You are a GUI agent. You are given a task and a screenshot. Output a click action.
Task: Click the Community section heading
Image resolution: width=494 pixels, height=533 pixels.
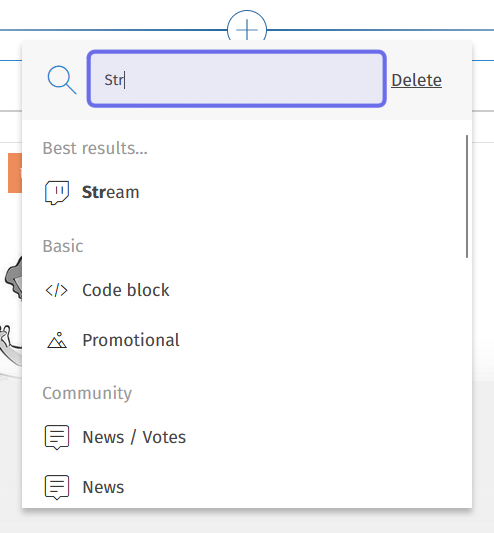(87, 393)
